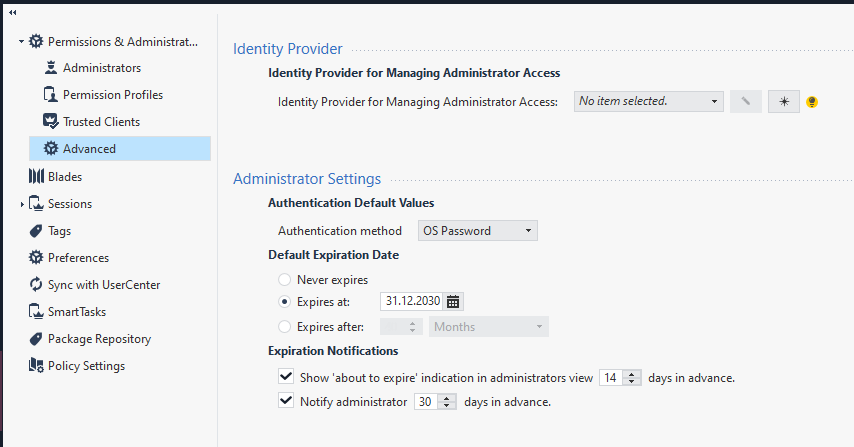Screen dimensions: 854x447
Task: Click the Package Repository icon
Action: click(x=36, y=339)
